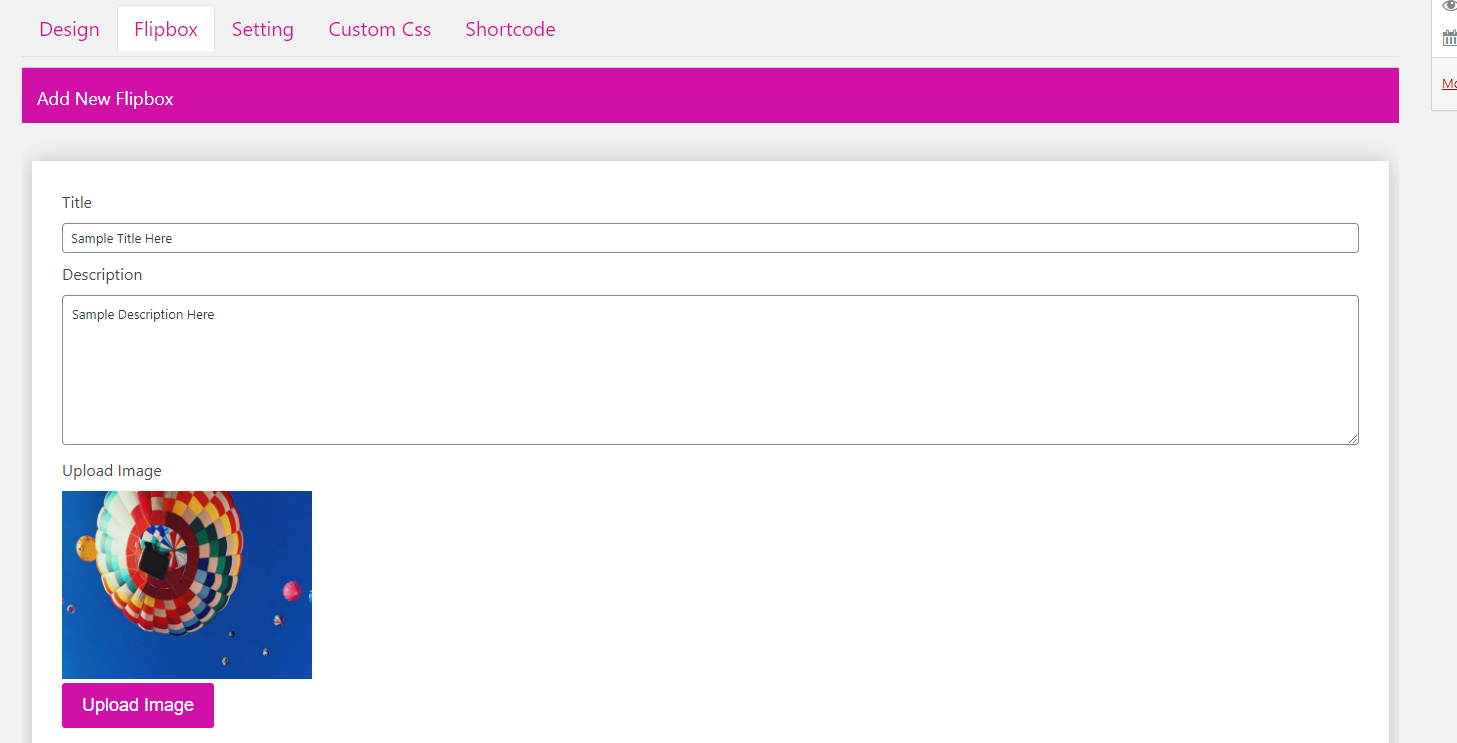Click the Description field label
Image resolution: width=1457 pixels, height=743 pixels.
pyautogui.click(x=102, y=275)
